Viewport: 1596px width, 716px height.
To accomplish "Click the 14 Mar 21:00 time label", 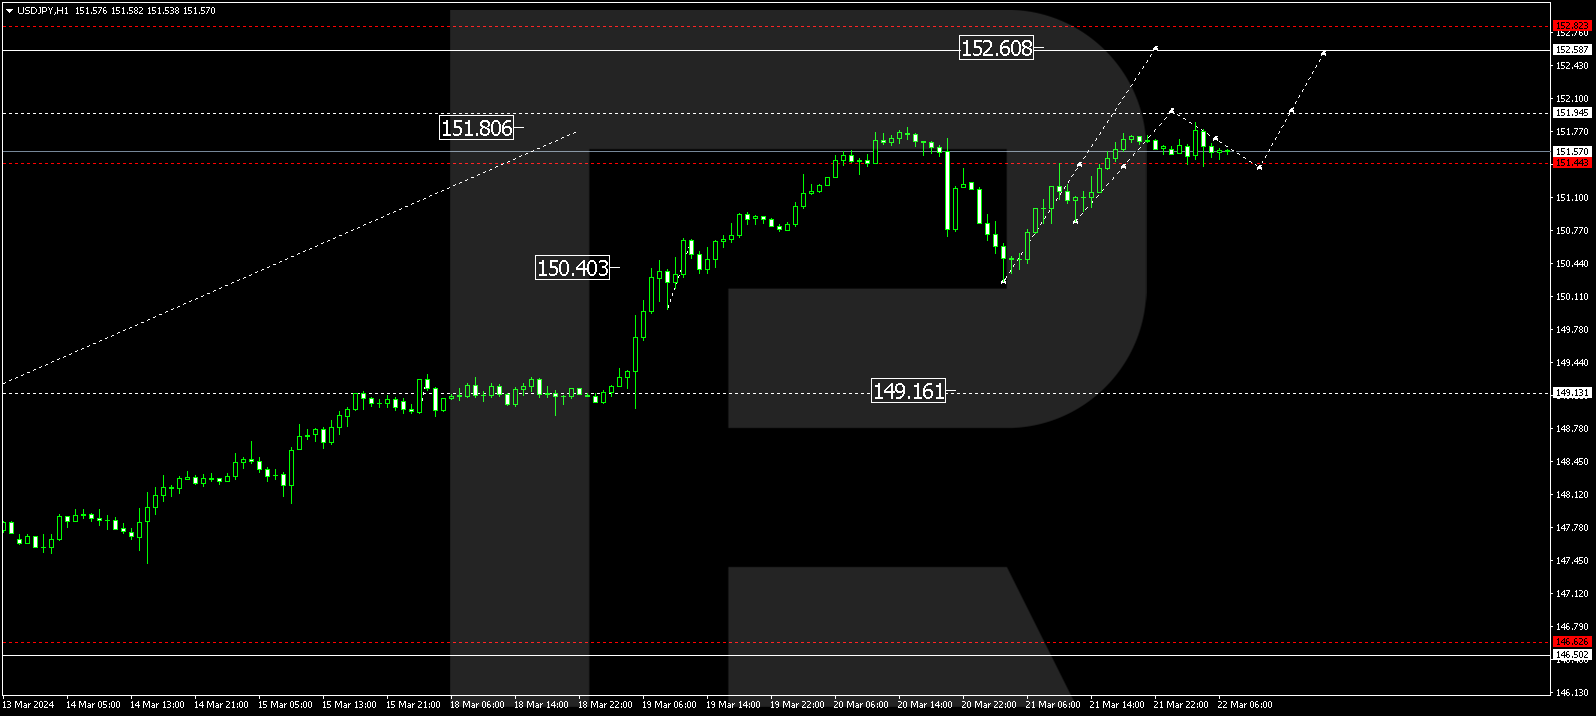I will point(221,705).
